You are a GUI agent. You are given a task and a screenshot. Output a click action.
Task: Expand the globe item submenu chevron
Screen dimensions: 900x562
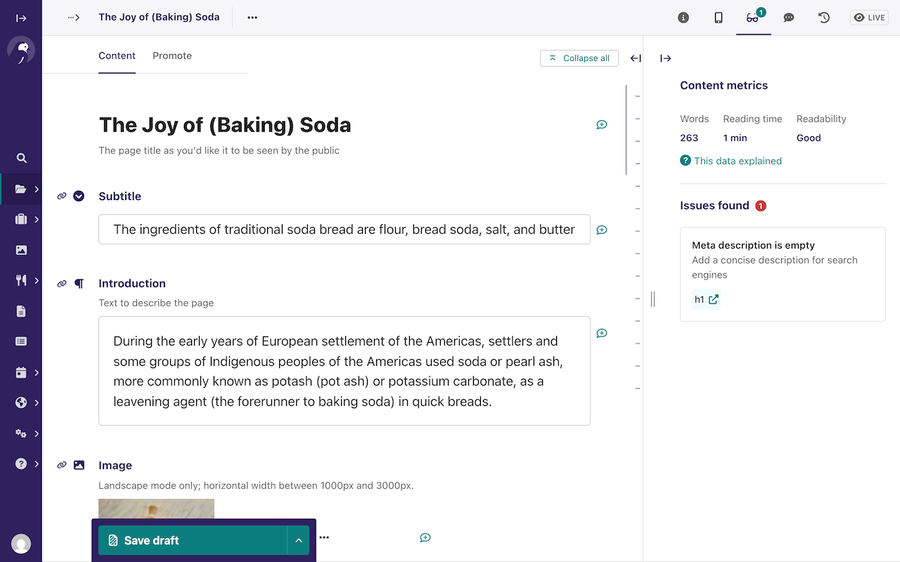[x=36, y=402]
